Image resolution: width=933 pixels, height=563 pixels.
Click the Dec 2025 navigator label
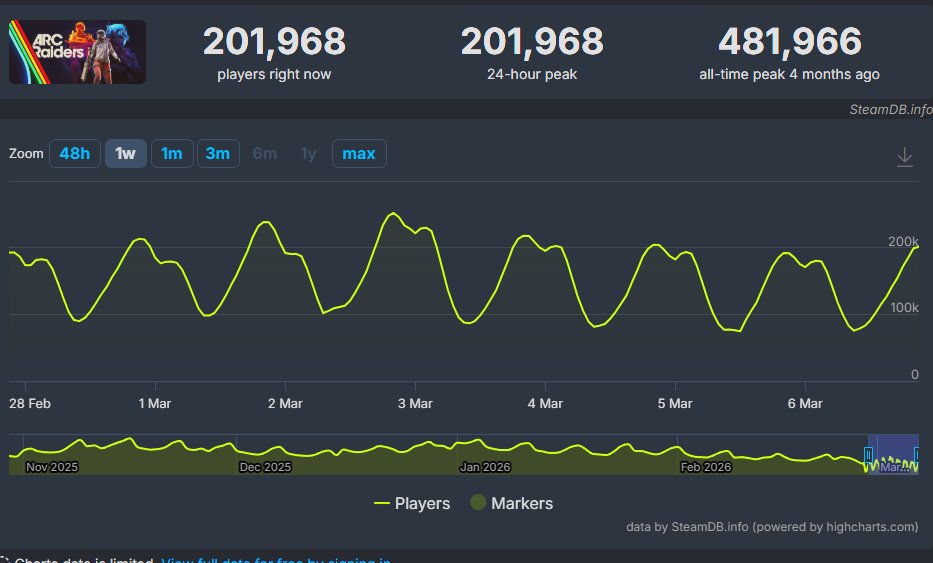(x=265, y=467)
